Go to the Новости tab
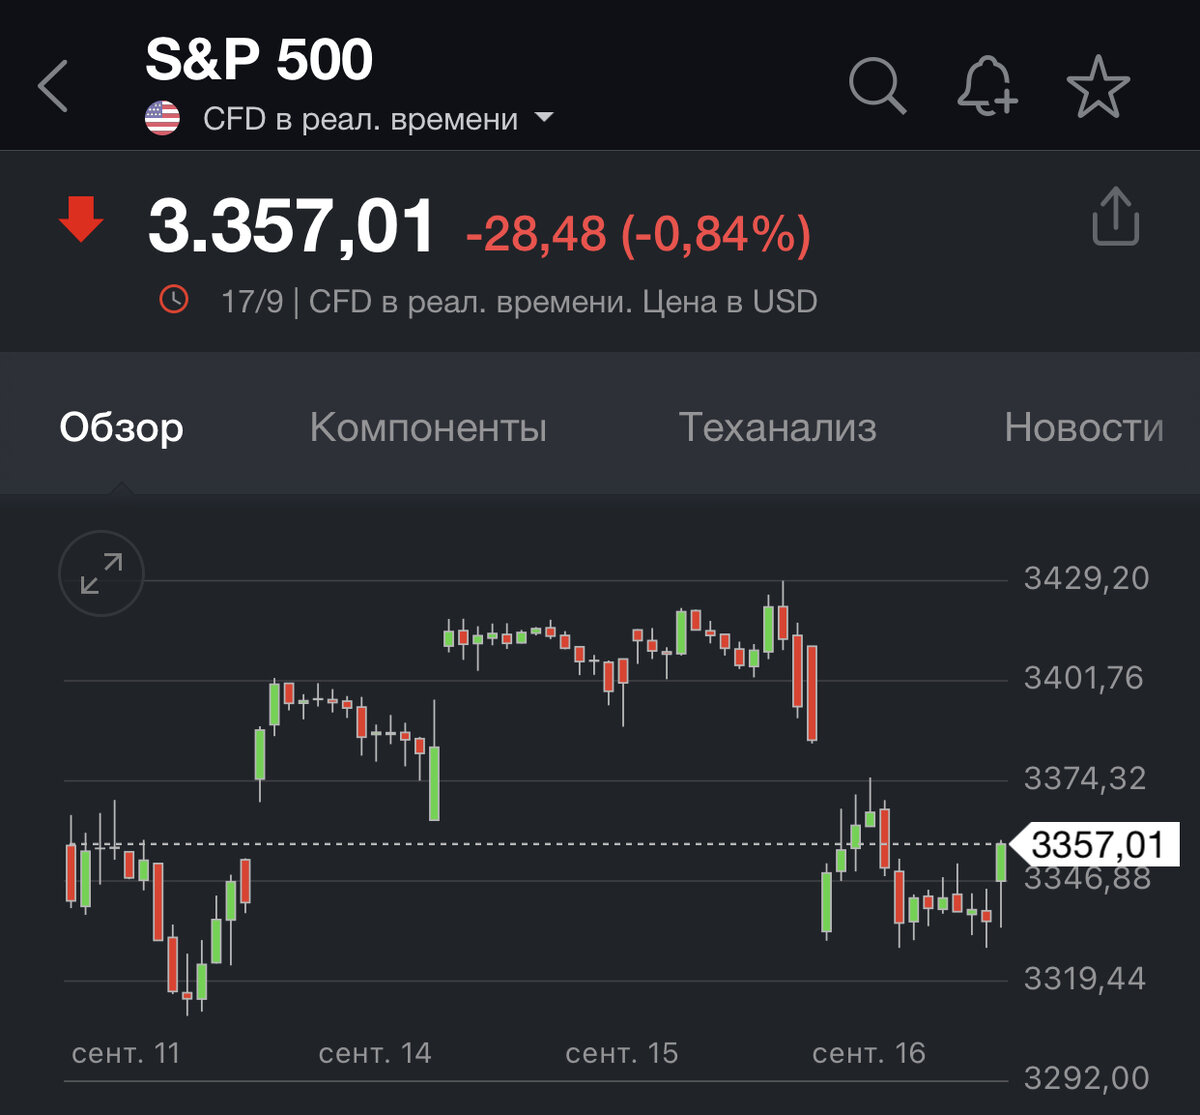1200x1115 pixels. tap(1083, 427)
